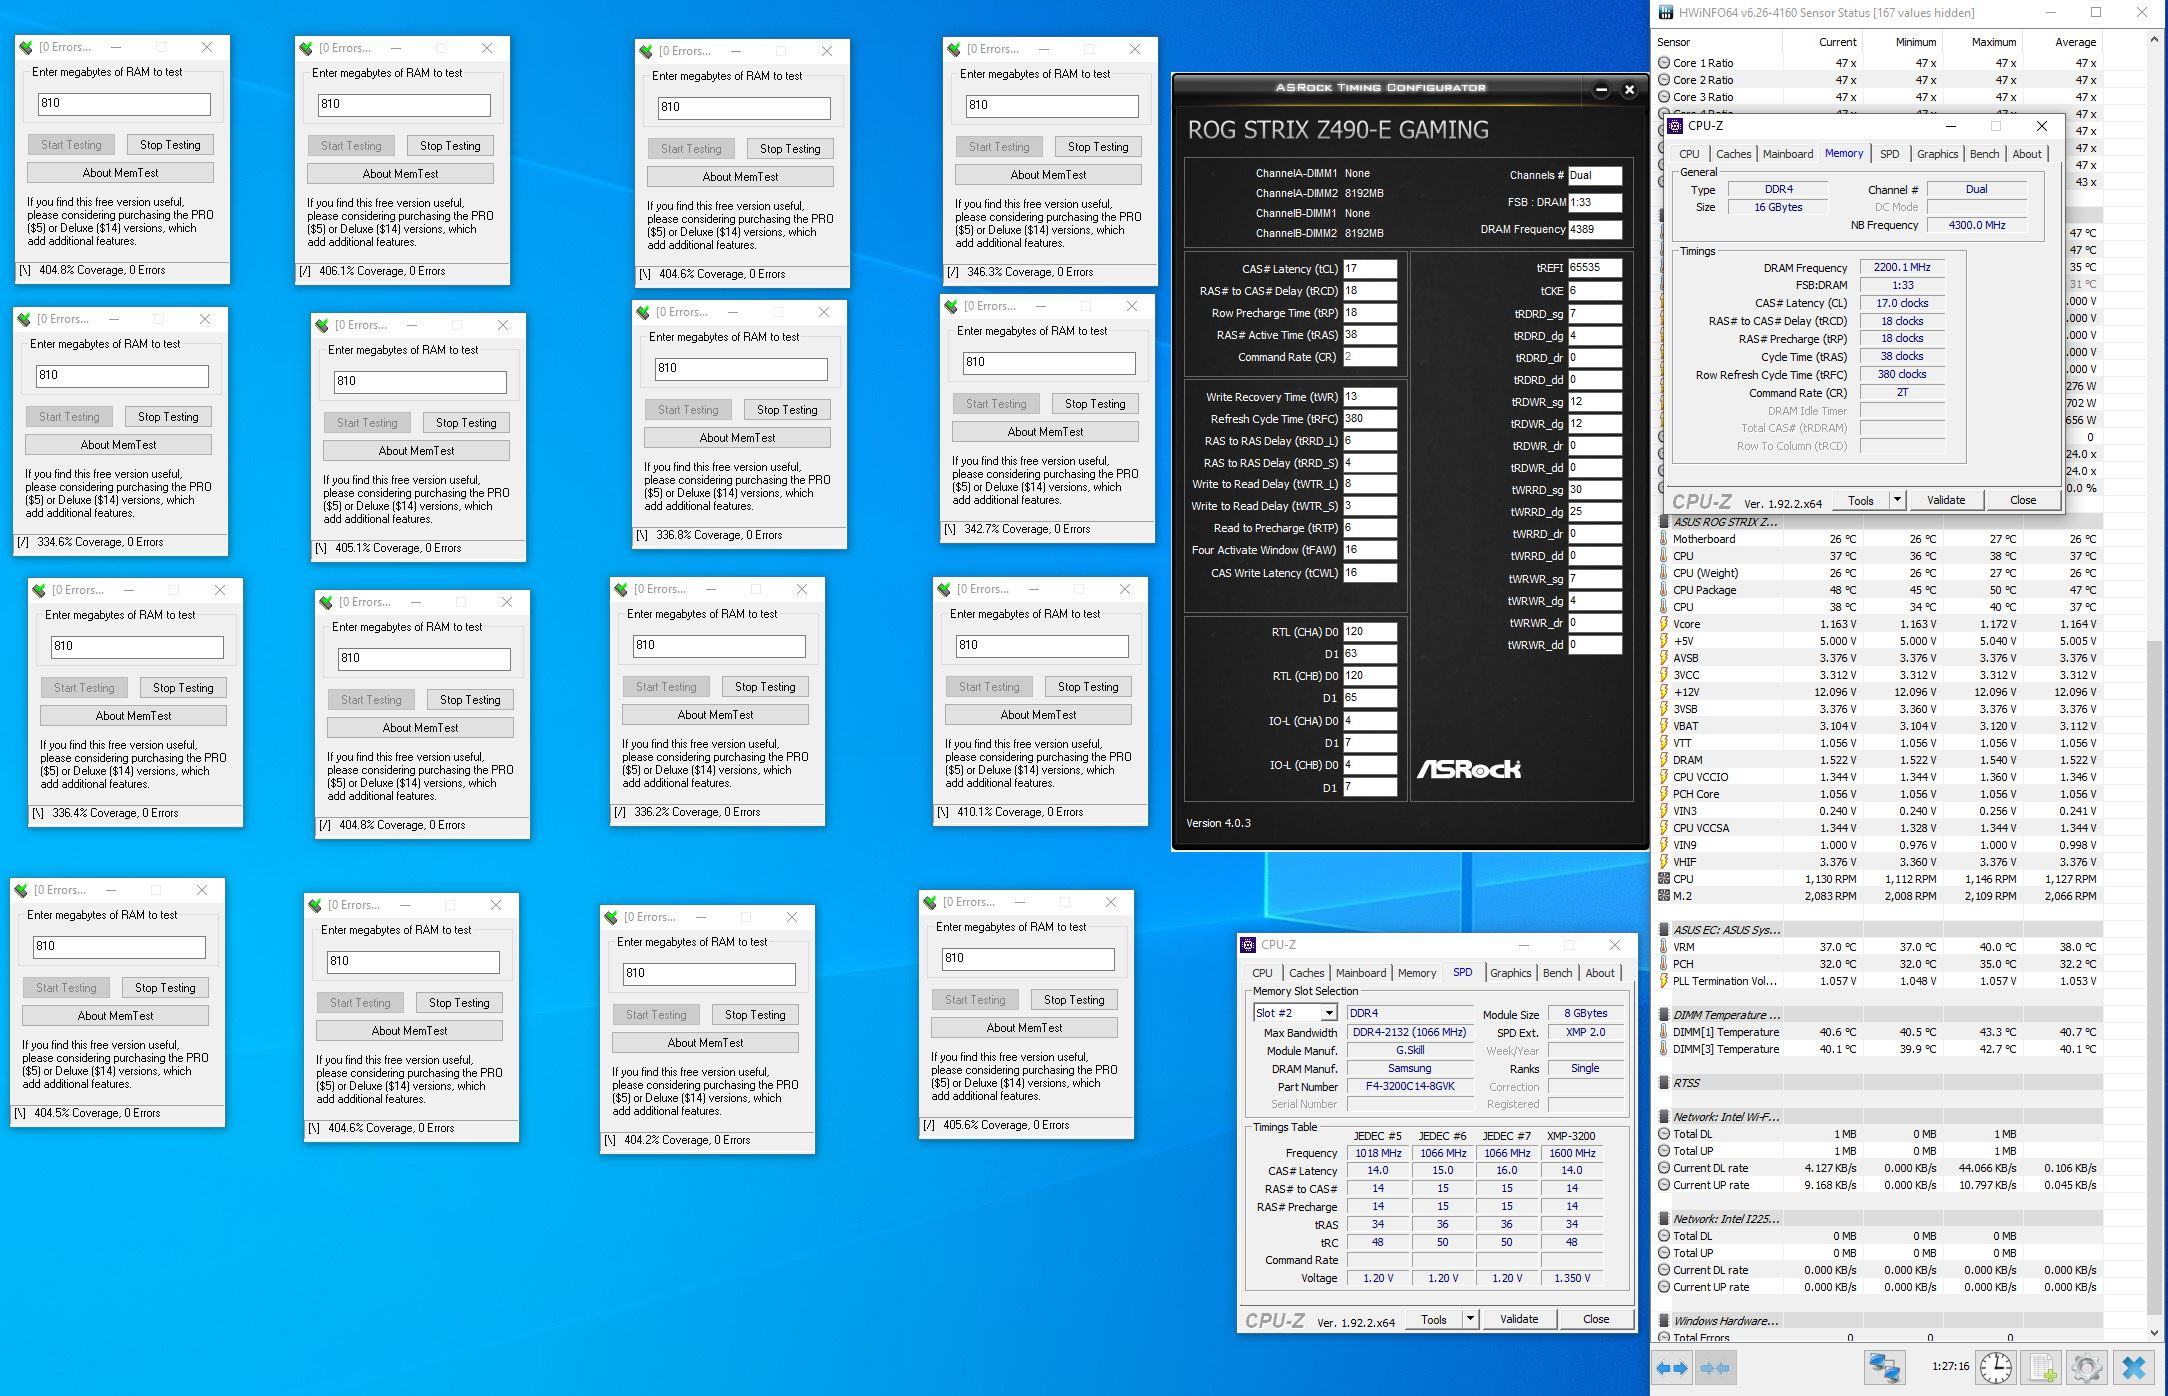Open Bench tab in CPU-Z SPD window
The width and height of the screenshot is (2168, 1396).
pyautogui.click(x=1557, y=973)
